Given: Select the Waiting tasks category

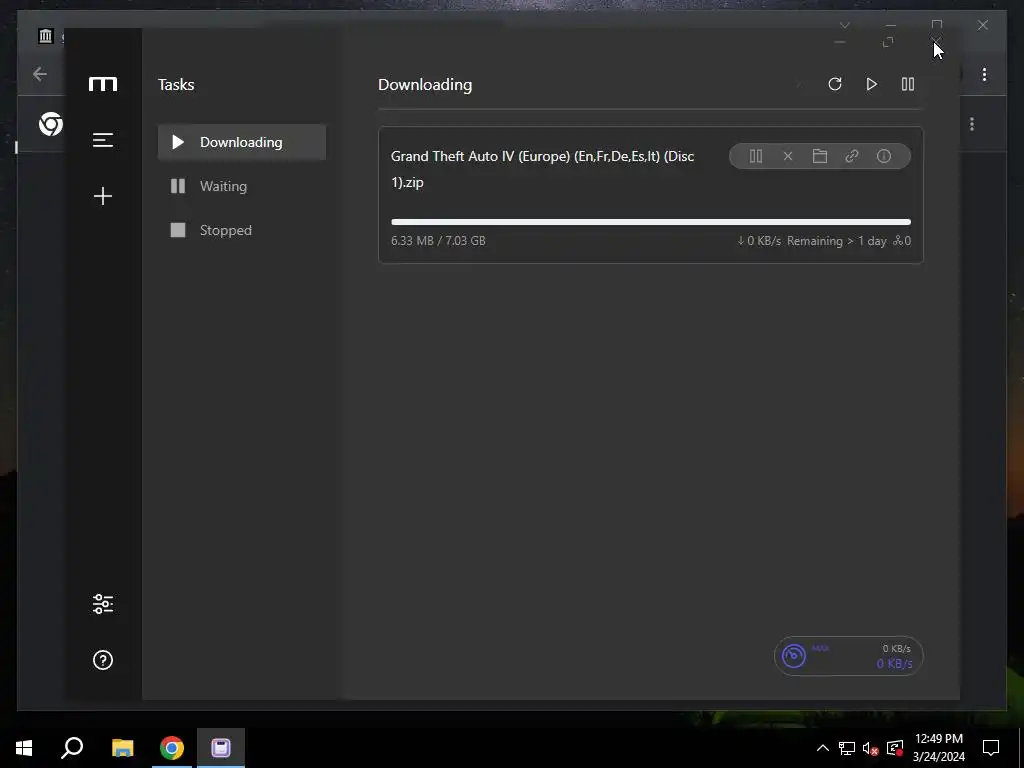Looking at the screenshot, I should click(x=242, y=186).
